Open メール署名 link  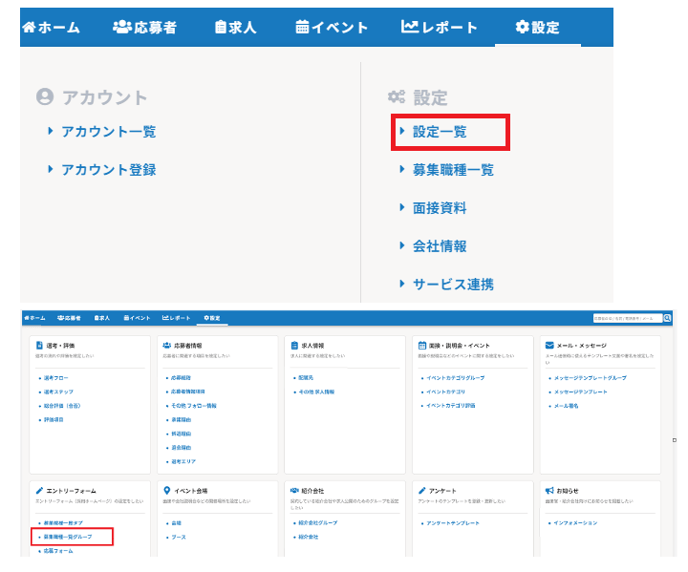point(566,406)
